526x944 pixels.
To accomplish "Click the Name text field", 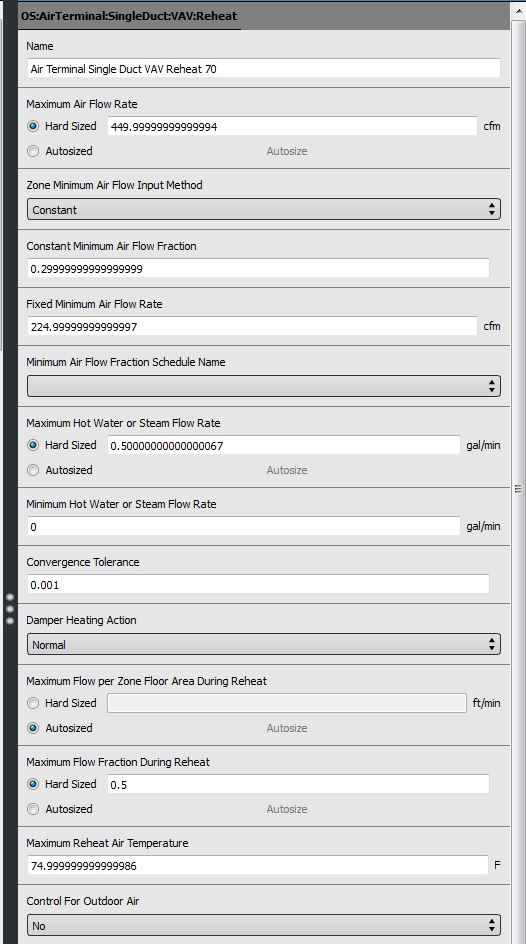I will pyautogui.click(x=264, y=68).
